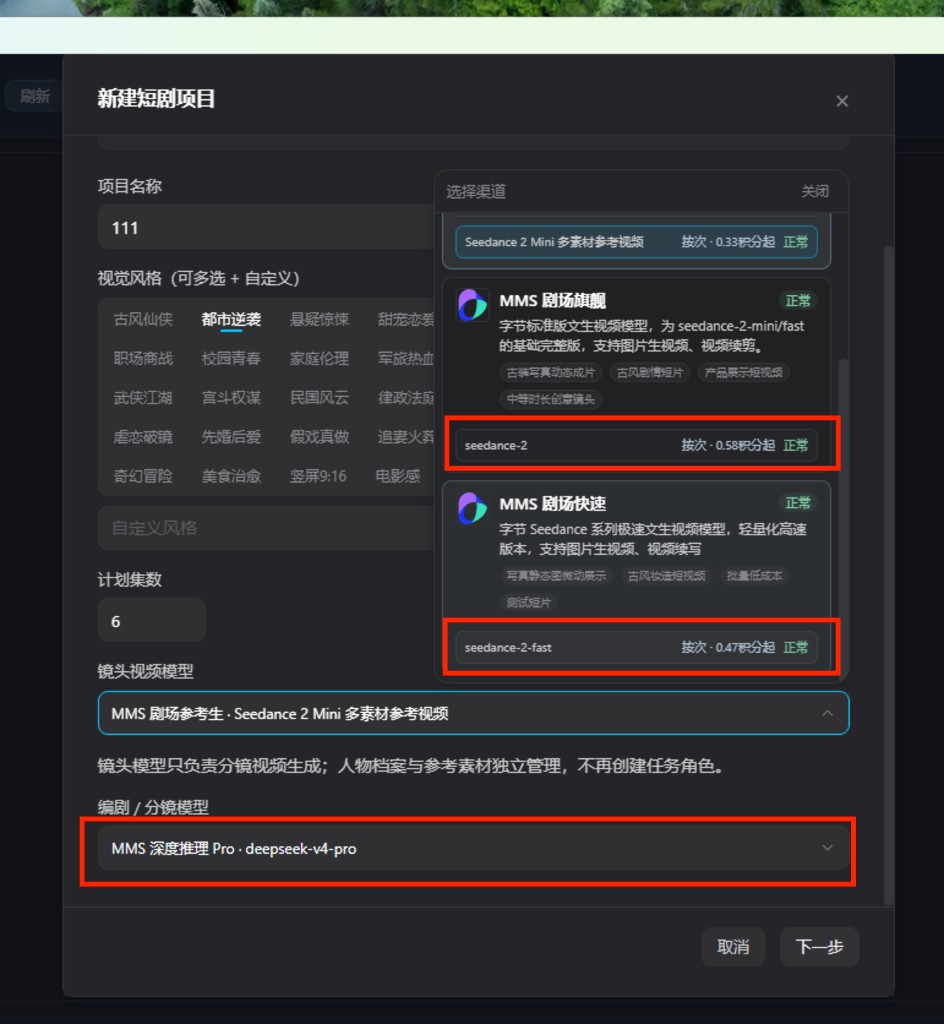Toggle the 古风仙侠 style tag
944x1024 pixels.
tap(143, 319)
